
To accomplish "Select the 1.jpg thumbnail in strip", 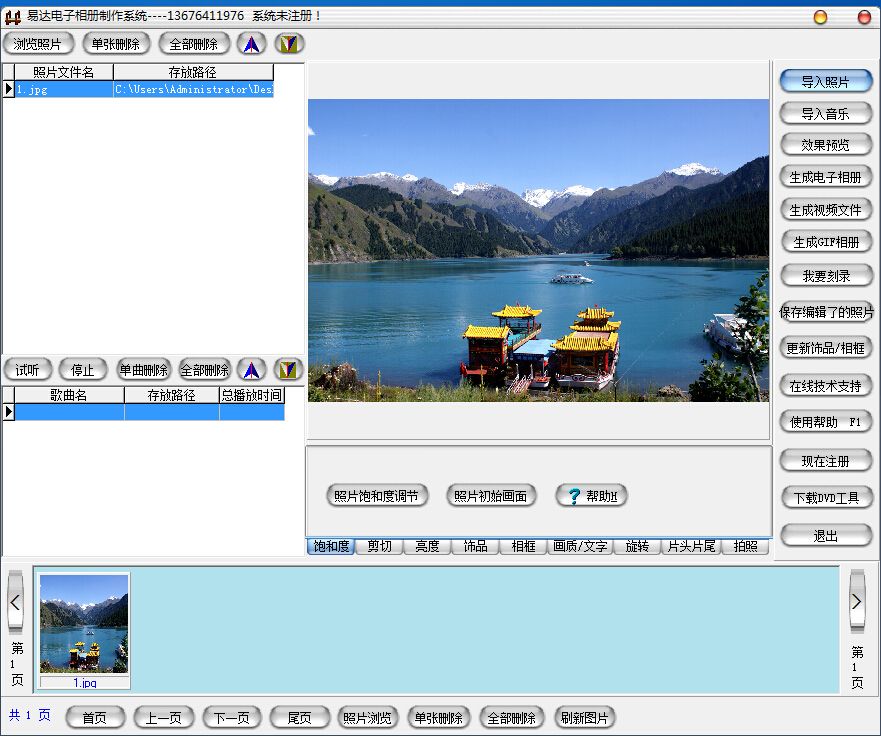I will (x=84, y=630).
